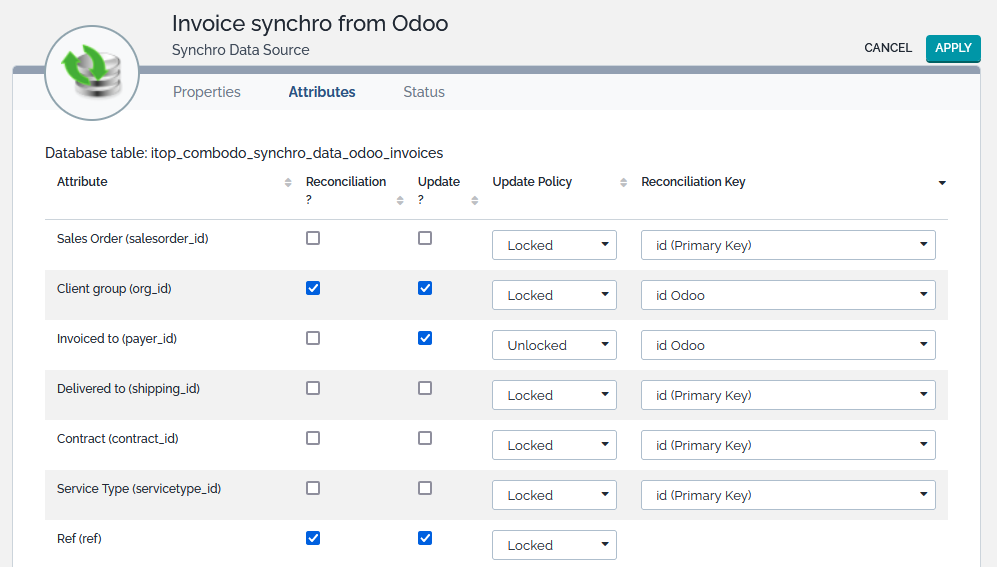Select the Attributes tab
997x567 pixels.
point(322,92)
